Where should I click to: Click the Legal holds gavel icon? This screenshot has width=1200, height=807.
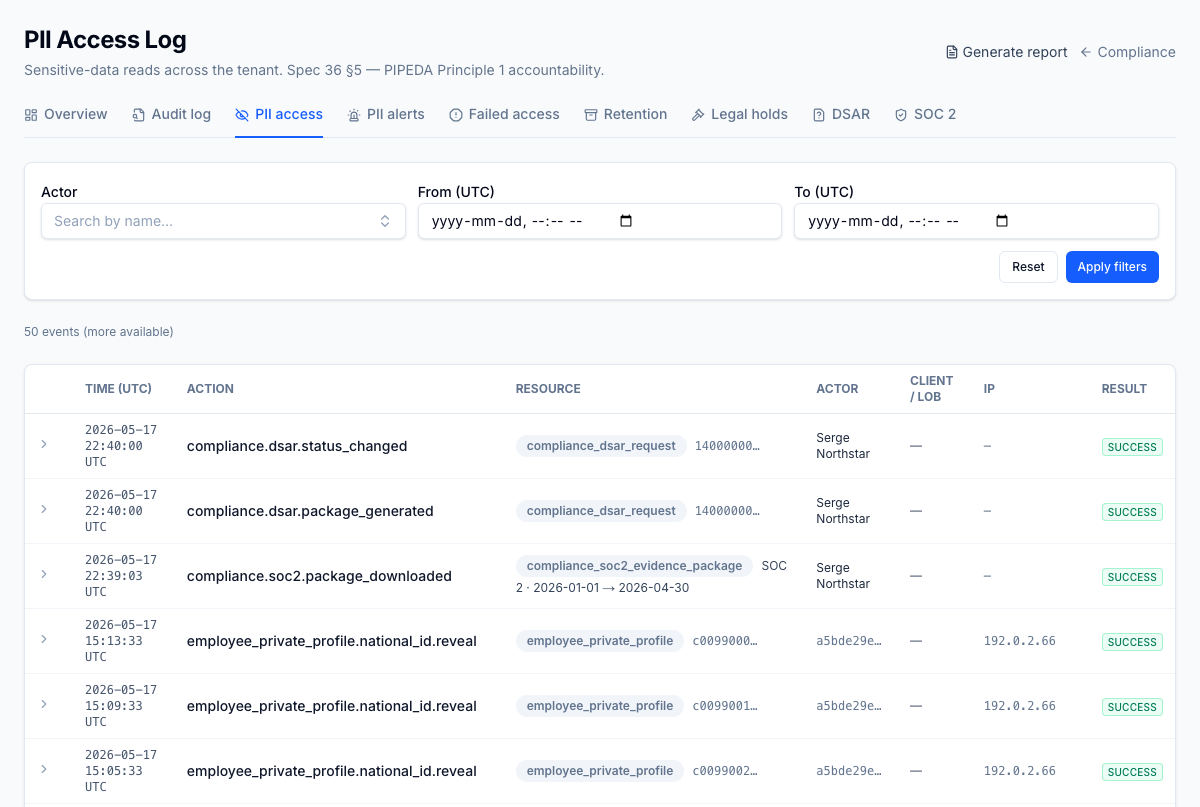pyautogui.click(x=698, y=115)
